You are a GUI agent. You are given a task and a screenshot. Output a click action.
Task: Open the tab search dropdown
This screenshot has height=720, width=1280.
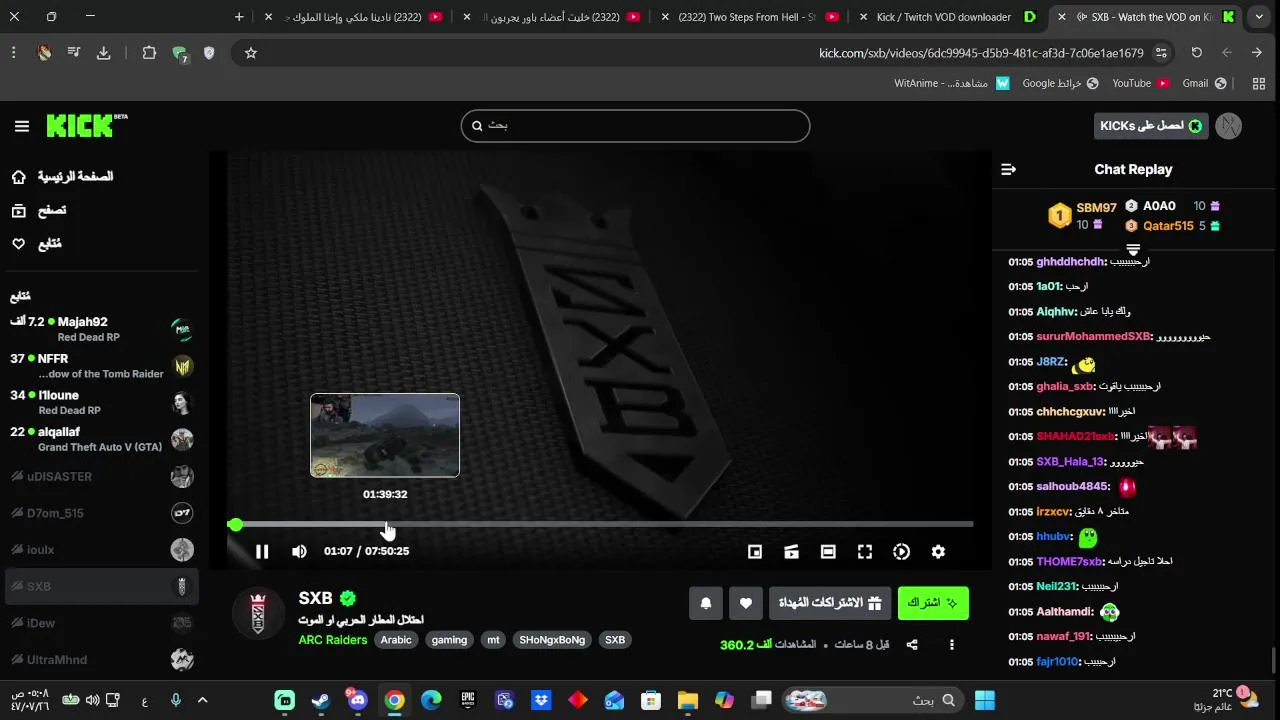click(1259, 17)
